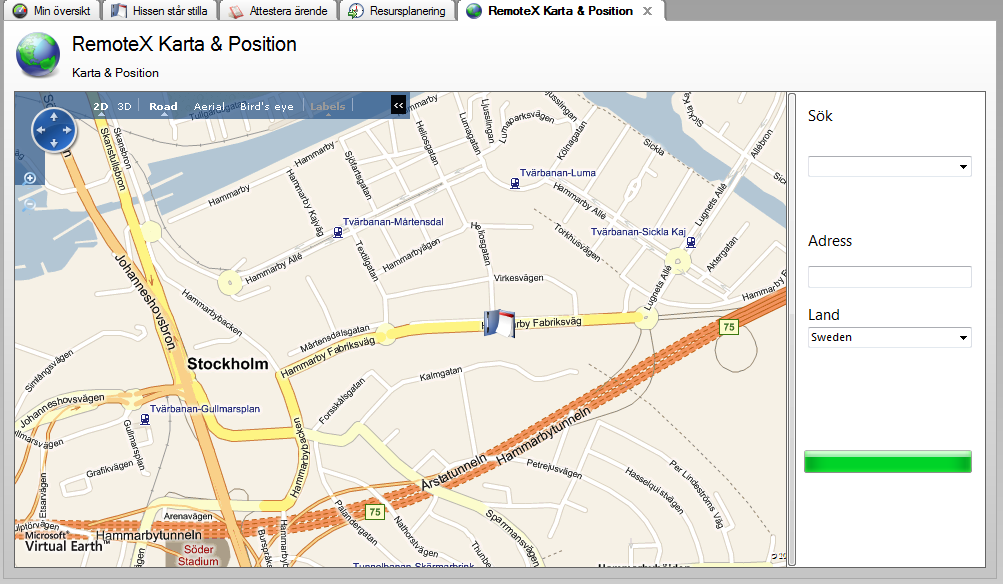Toggle the Labels option in map toolbar
Viewport: 1003px width, 584px height.
328,107
